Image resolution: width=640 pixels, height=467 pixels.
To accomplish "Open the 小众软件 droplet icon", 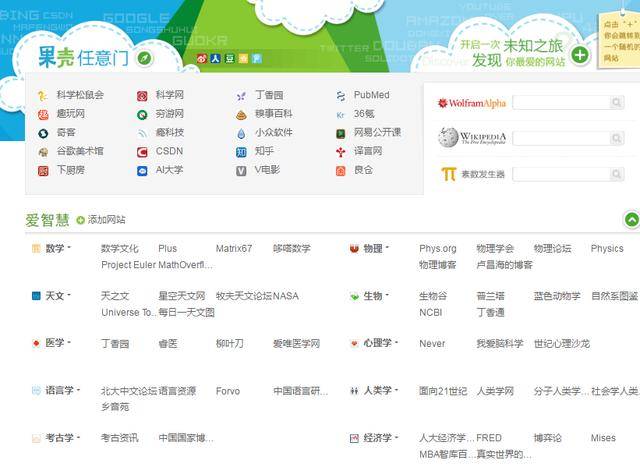I will pos(241,133).
